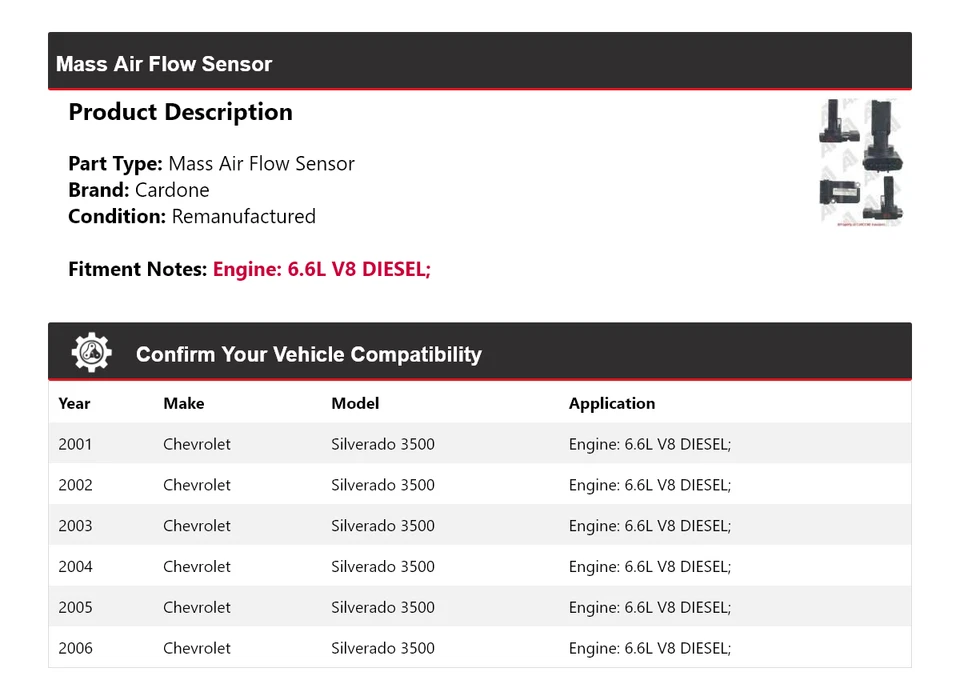The height and width of the screenshot is (700, 960).
Task: Click the gear icon beside Confirm Your Vehicle Compatibility
Action: point(92,353)
